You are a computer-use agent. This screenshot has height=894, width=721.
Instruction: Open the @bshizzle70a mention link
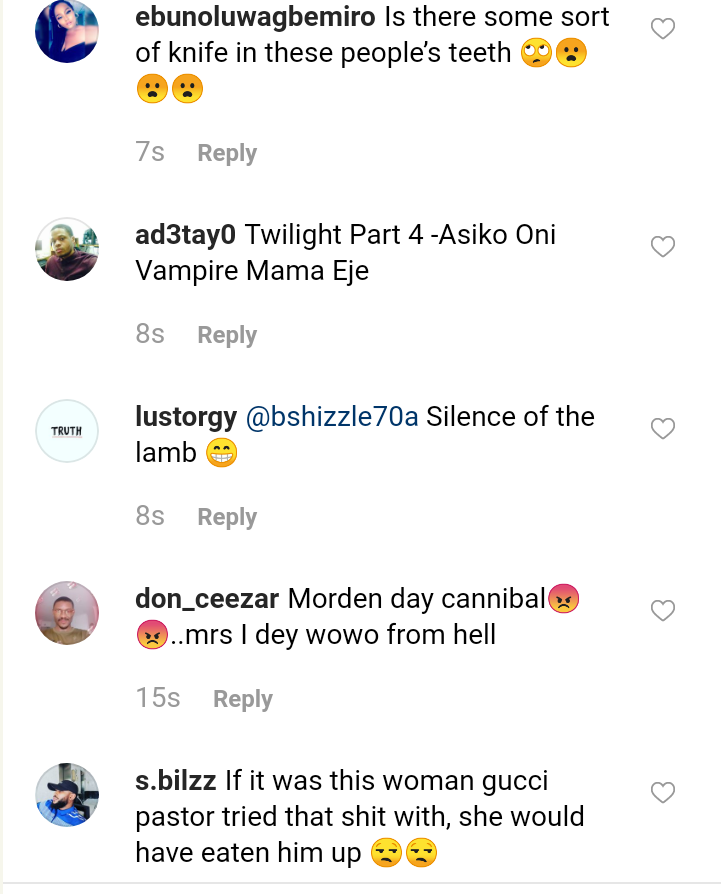click(331, 417)
